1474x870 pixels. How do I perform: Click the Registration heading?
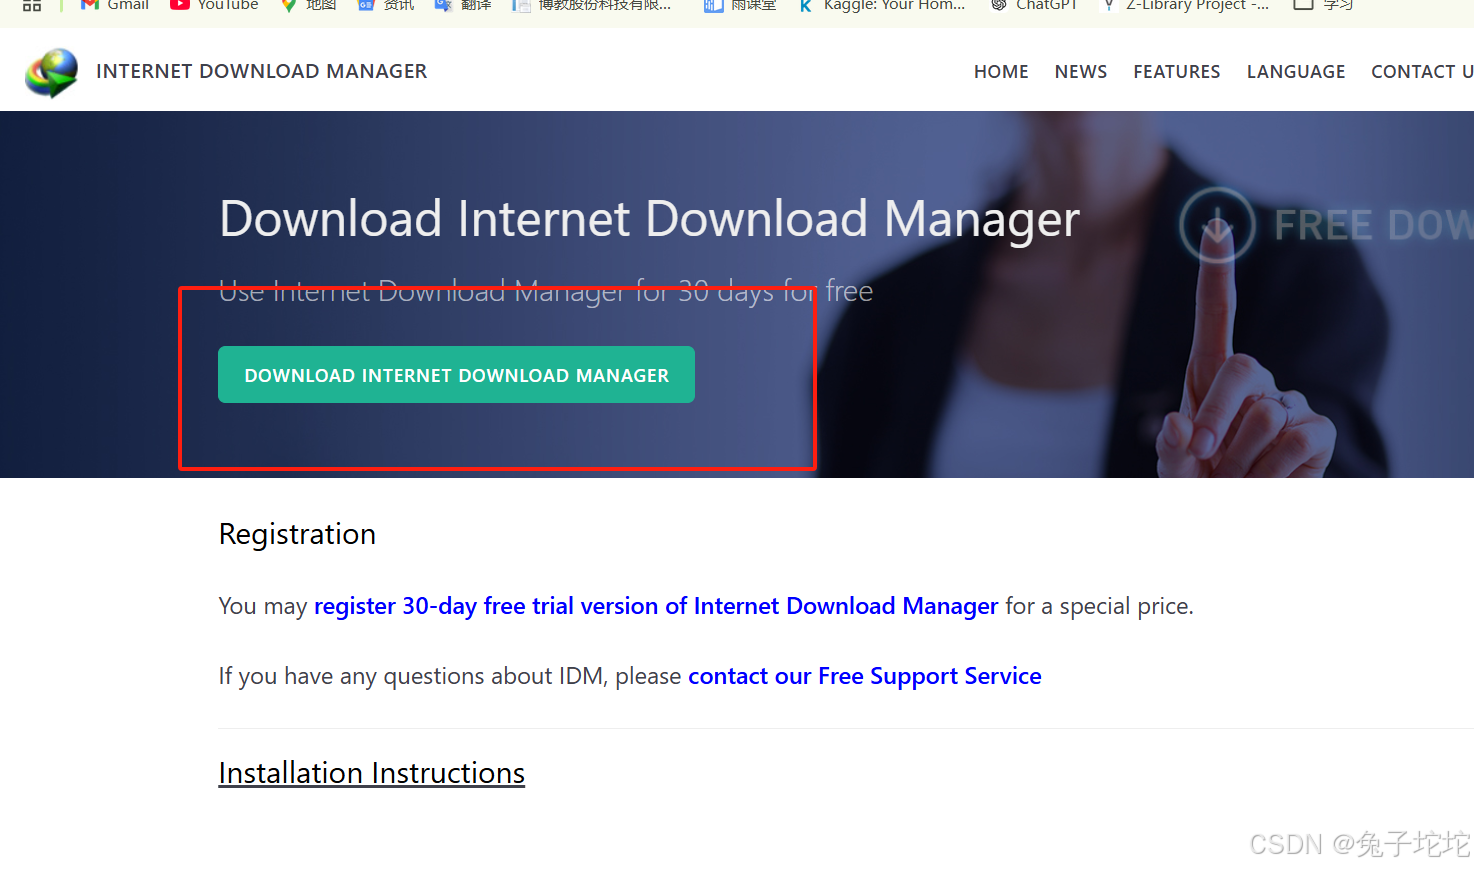(297, 534)
